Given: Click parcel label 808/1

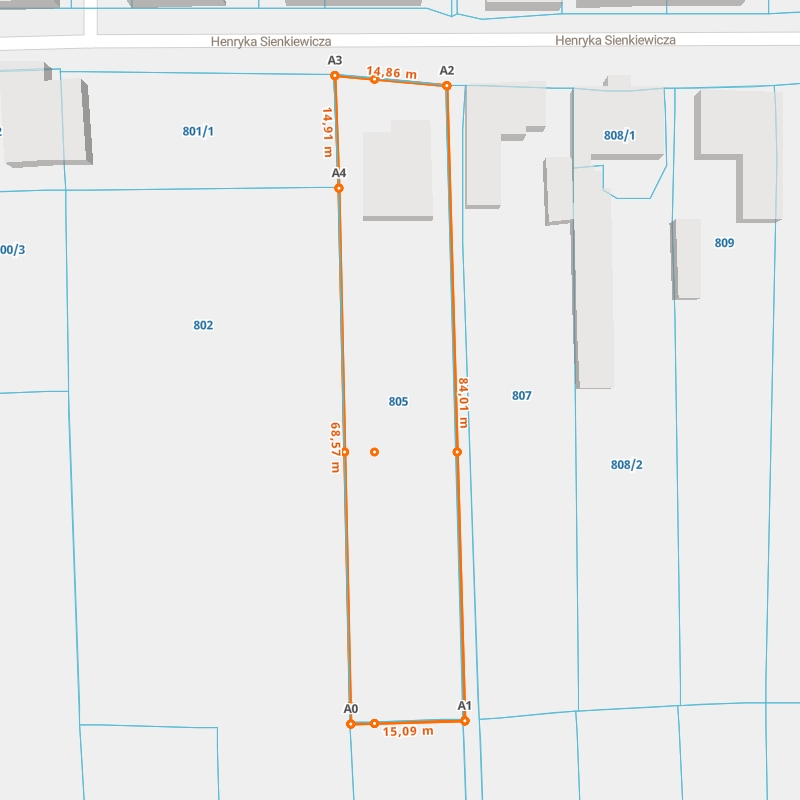Looking at the screenshot, I should [x=619, y=136].
